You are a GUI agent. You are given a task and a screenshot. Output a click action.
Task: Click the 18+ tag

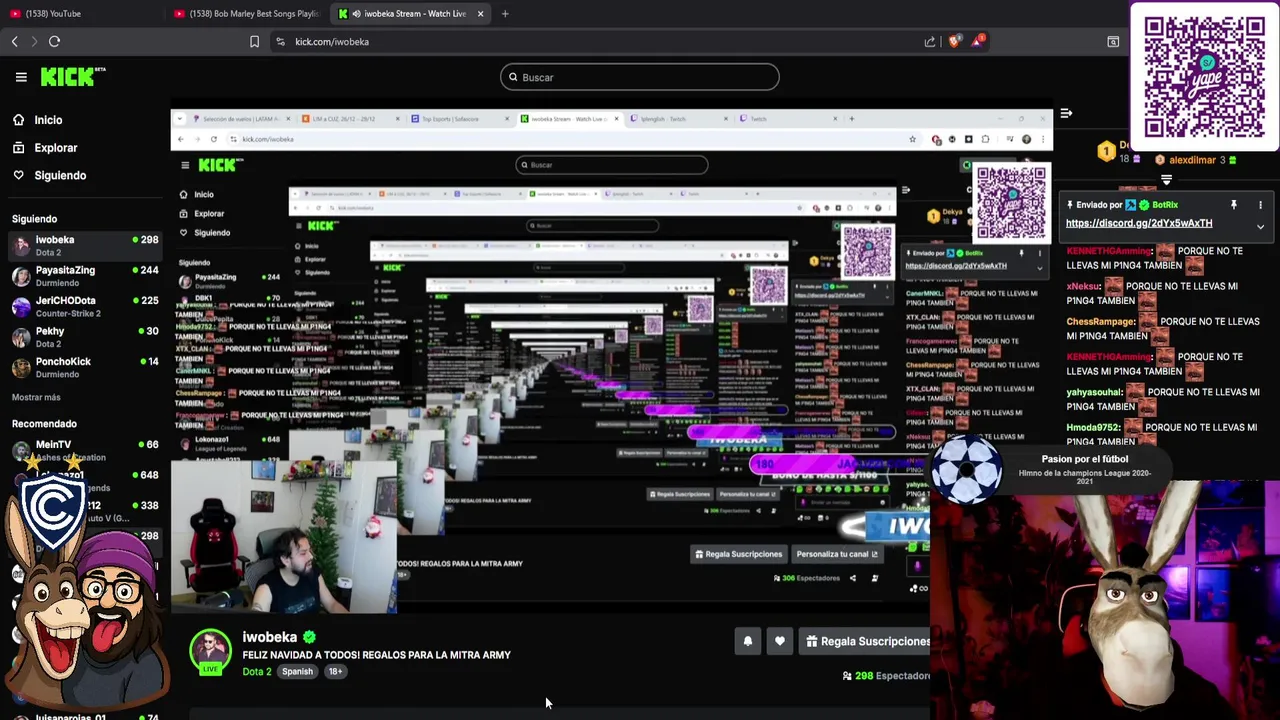click(335, 671)
